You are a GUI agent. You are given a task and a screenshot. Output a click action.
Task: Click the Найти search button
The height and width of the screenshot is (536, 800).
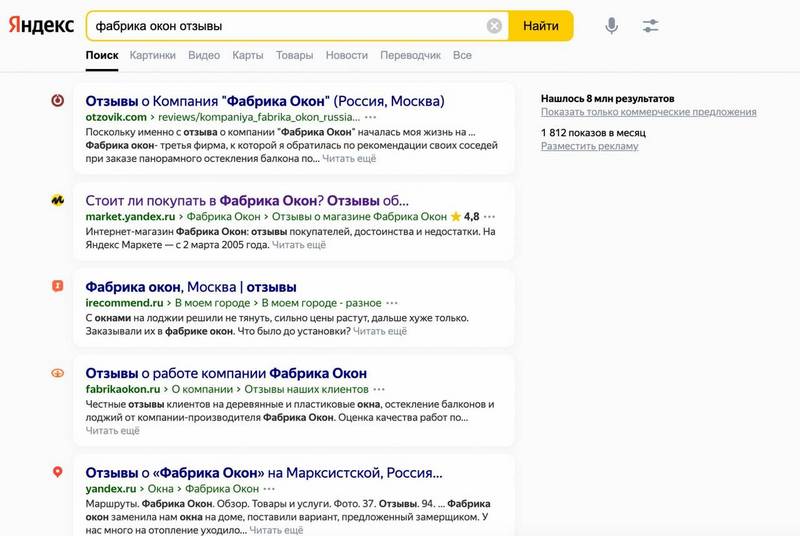point(541,25)
